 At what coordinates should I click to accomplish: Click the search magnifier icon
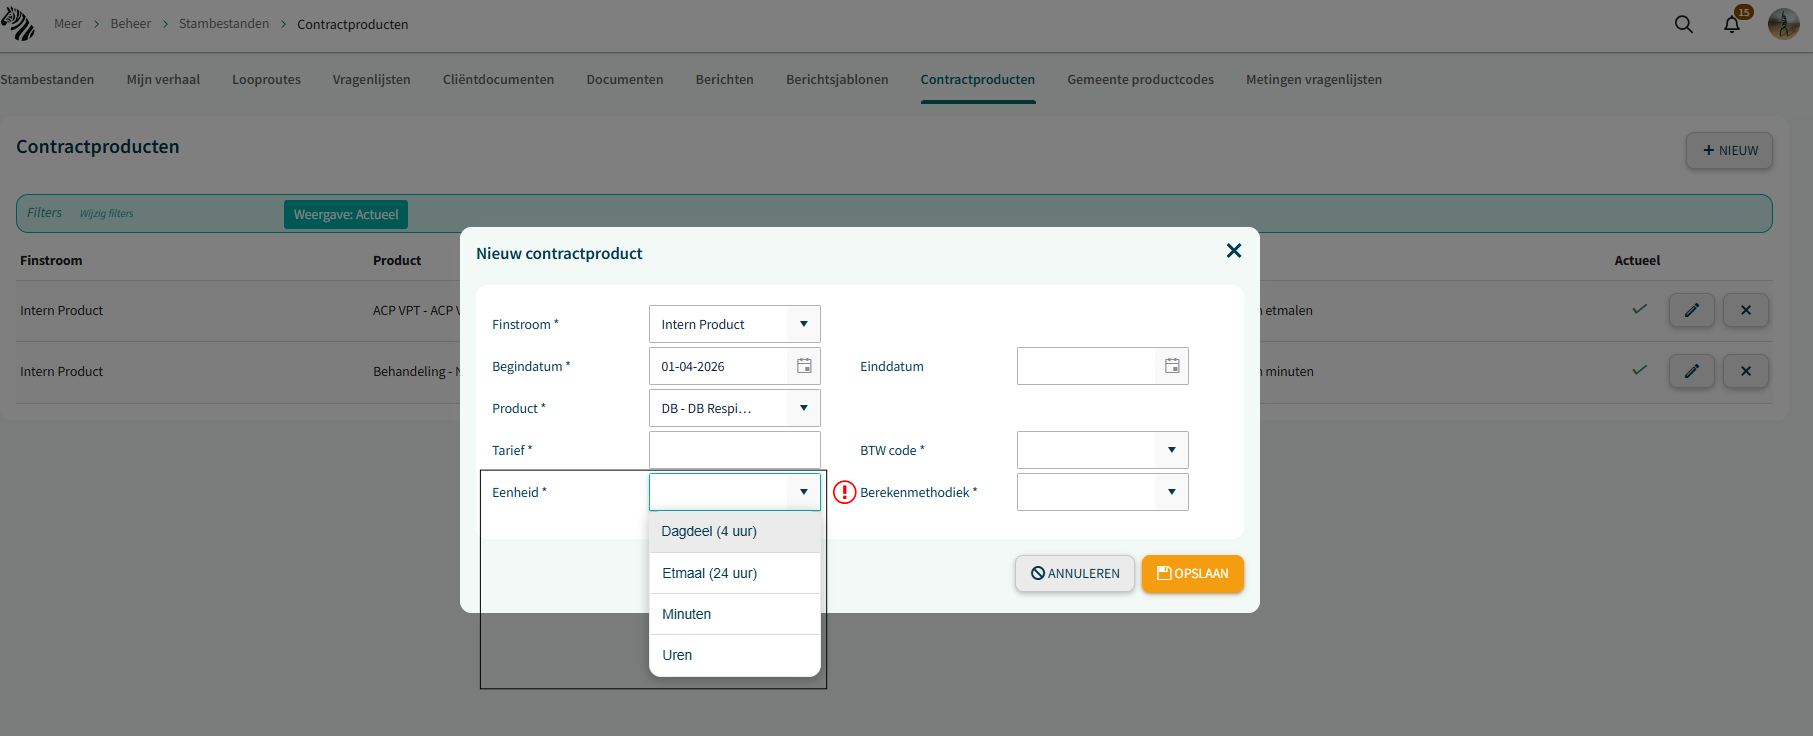point(1684,24)
